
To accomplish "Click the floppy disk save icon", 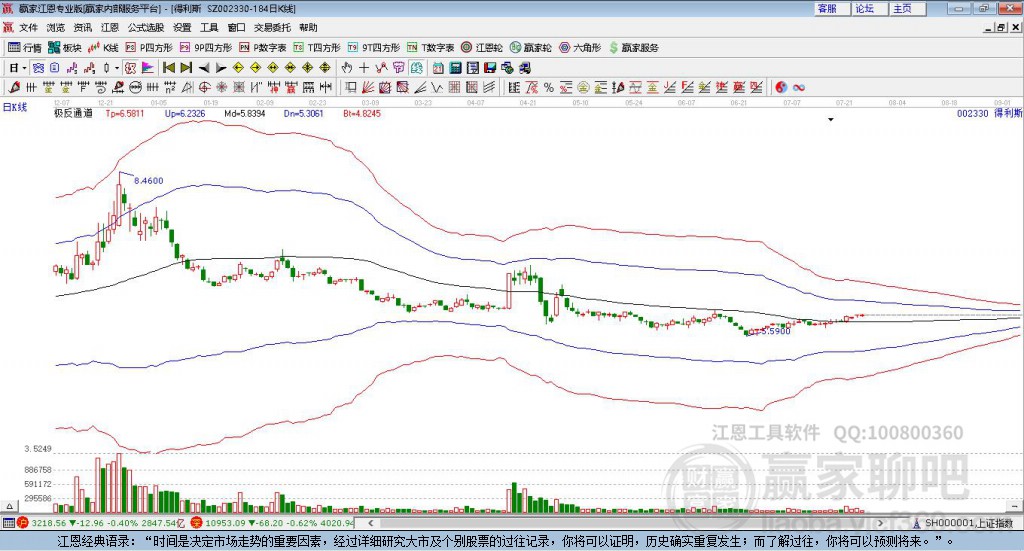I will pos(490,68).
